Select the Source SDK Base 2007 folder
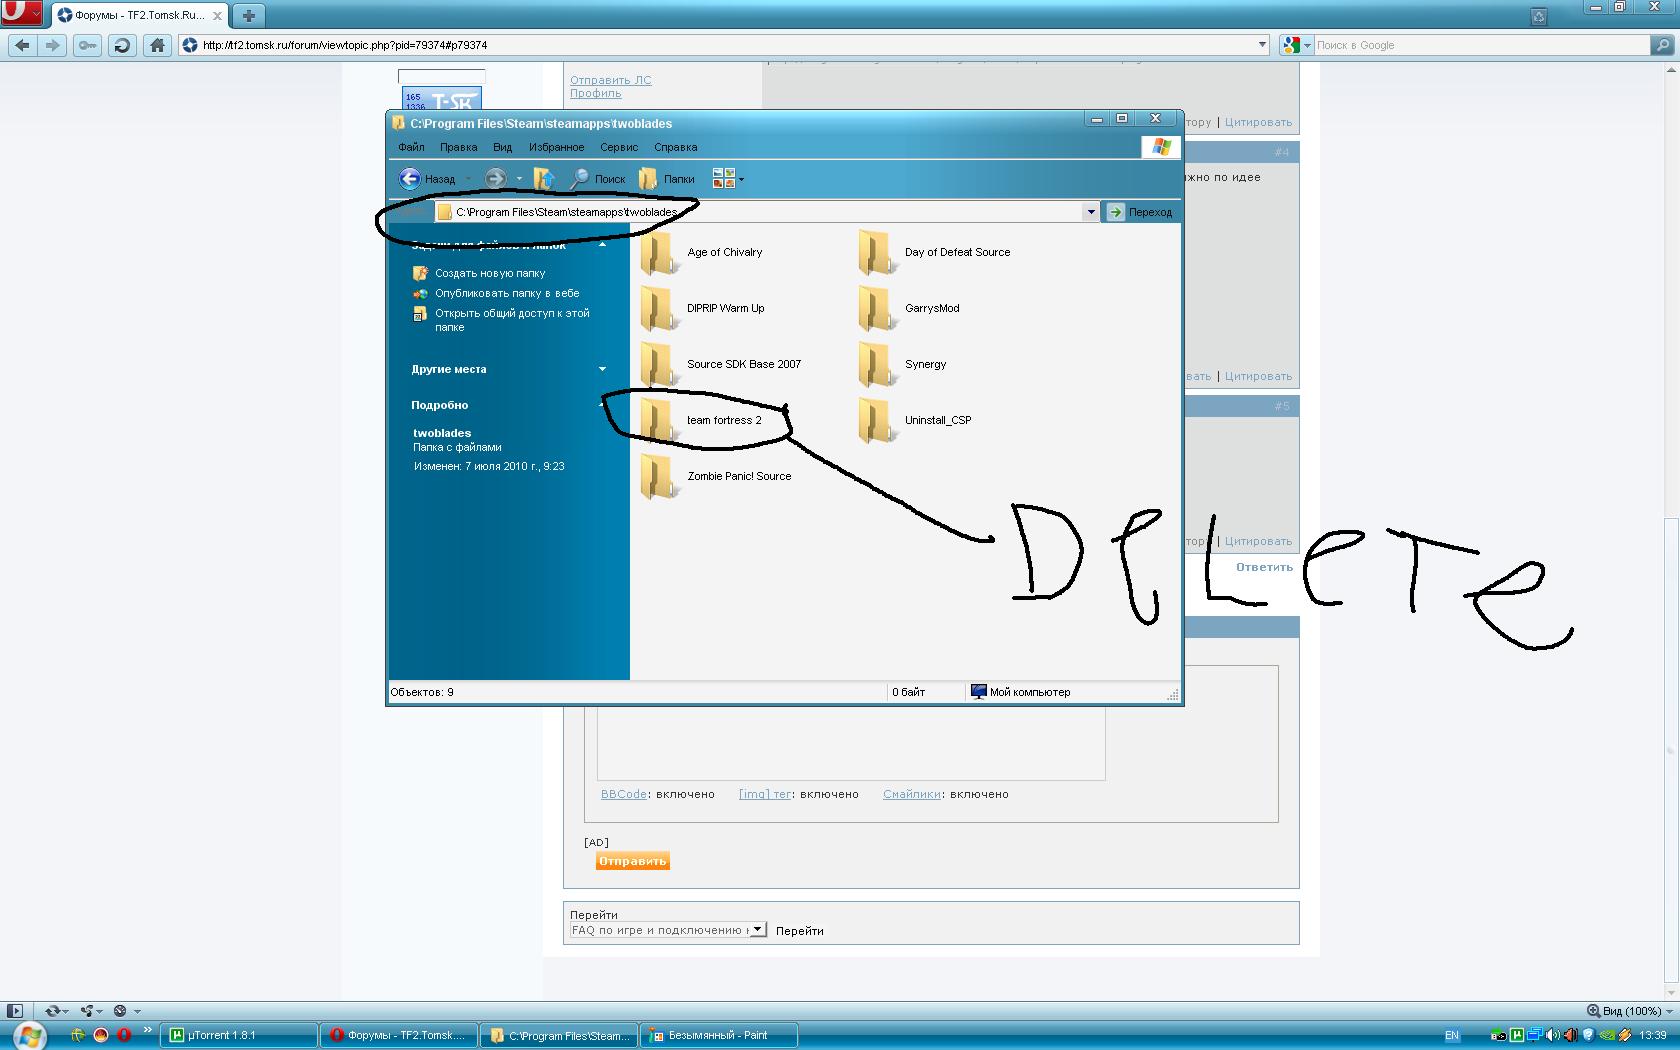The width and height of the screenshot is (1680, 1050). 720,364
